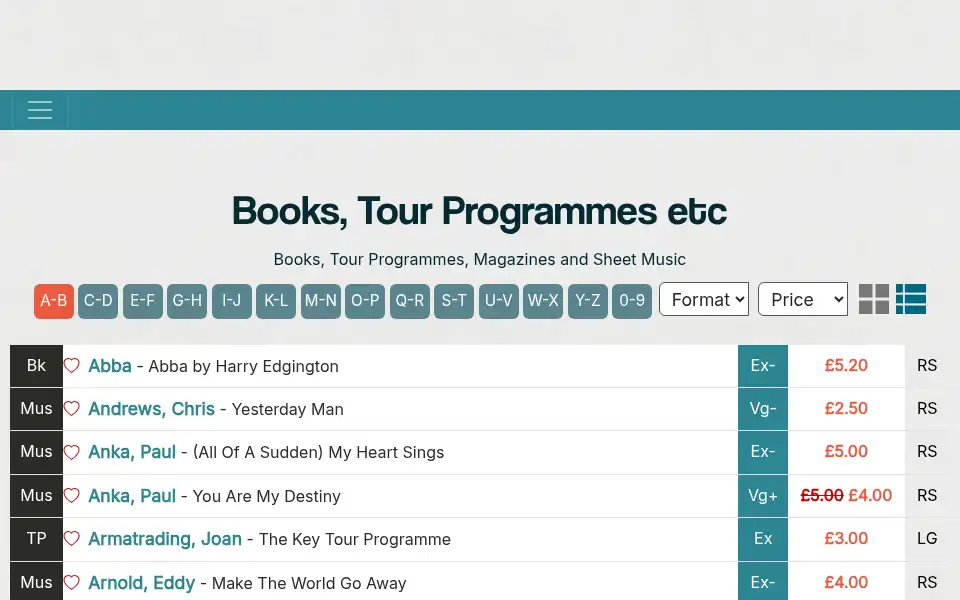Image resolution: width=960 pixels, height=600 pixels.
Task: Favourite the Abba by Harry Edgington book
Action: [72, 366]
